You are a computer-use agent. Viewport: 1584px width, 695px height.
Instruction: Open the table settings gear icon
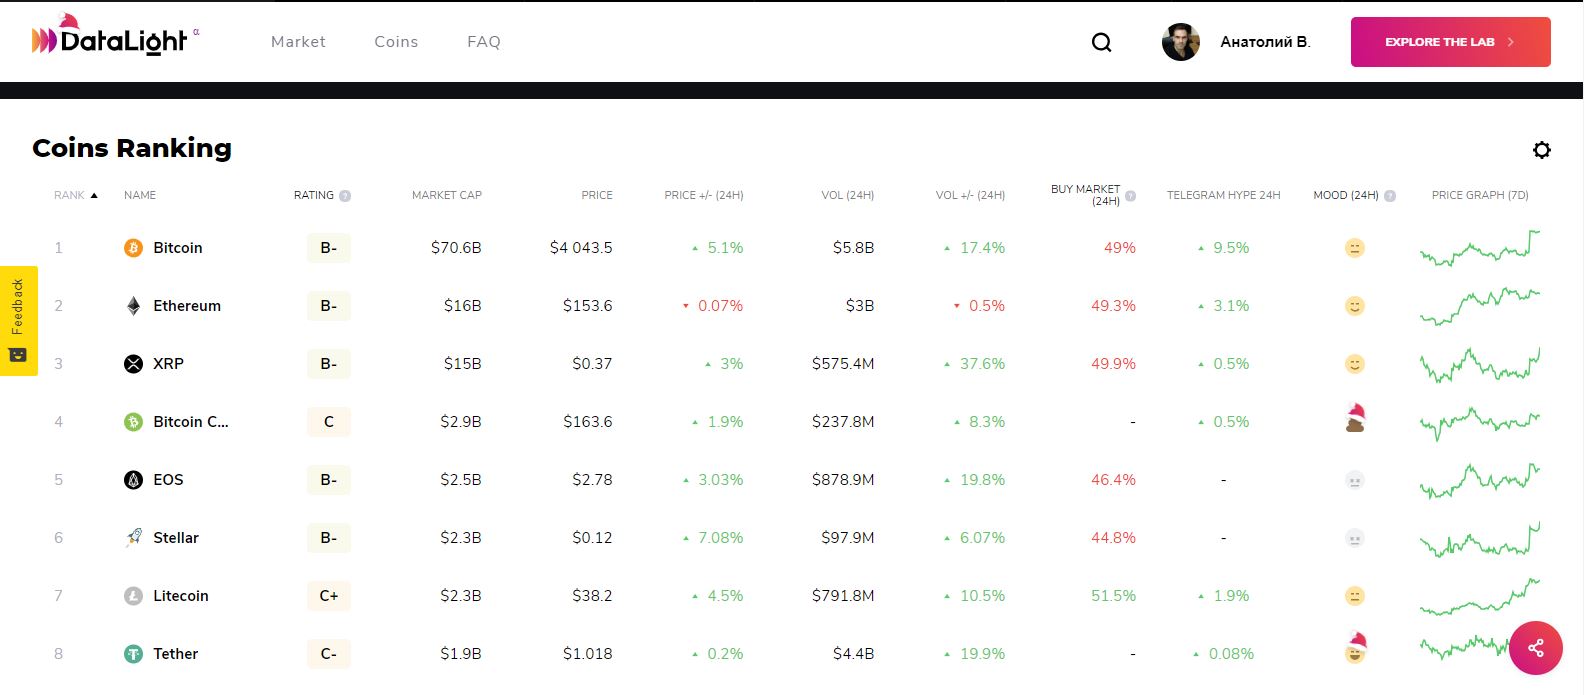click(1542, 150)
